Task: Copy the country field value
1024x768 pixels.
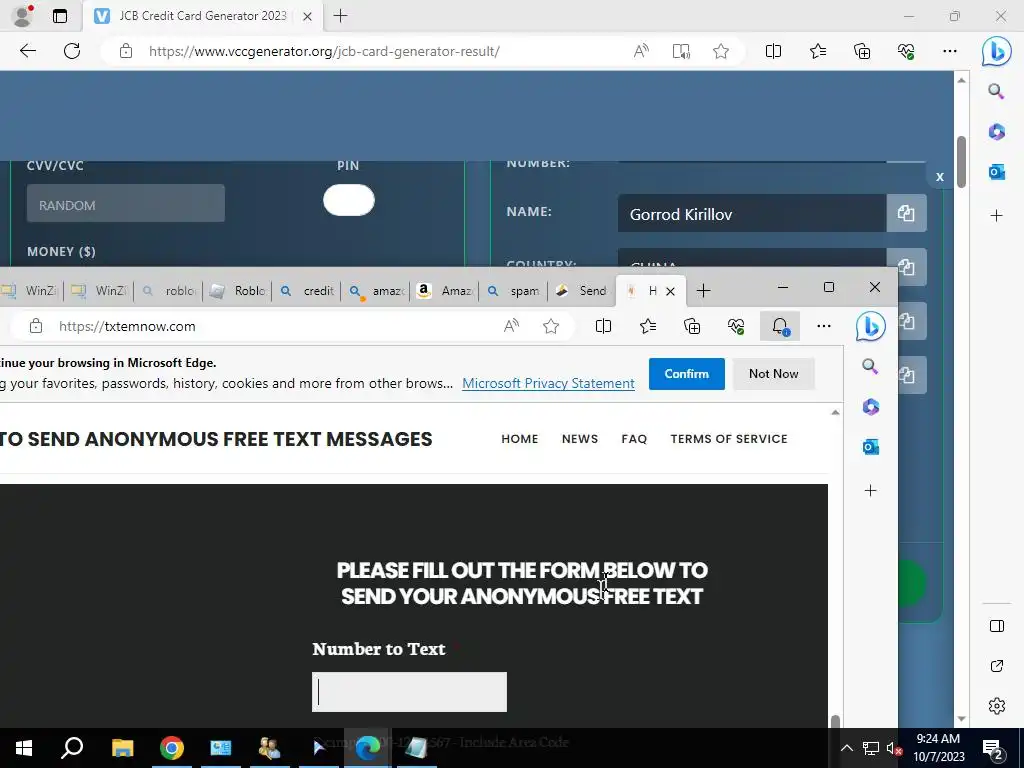Action: tap(906, 266)
